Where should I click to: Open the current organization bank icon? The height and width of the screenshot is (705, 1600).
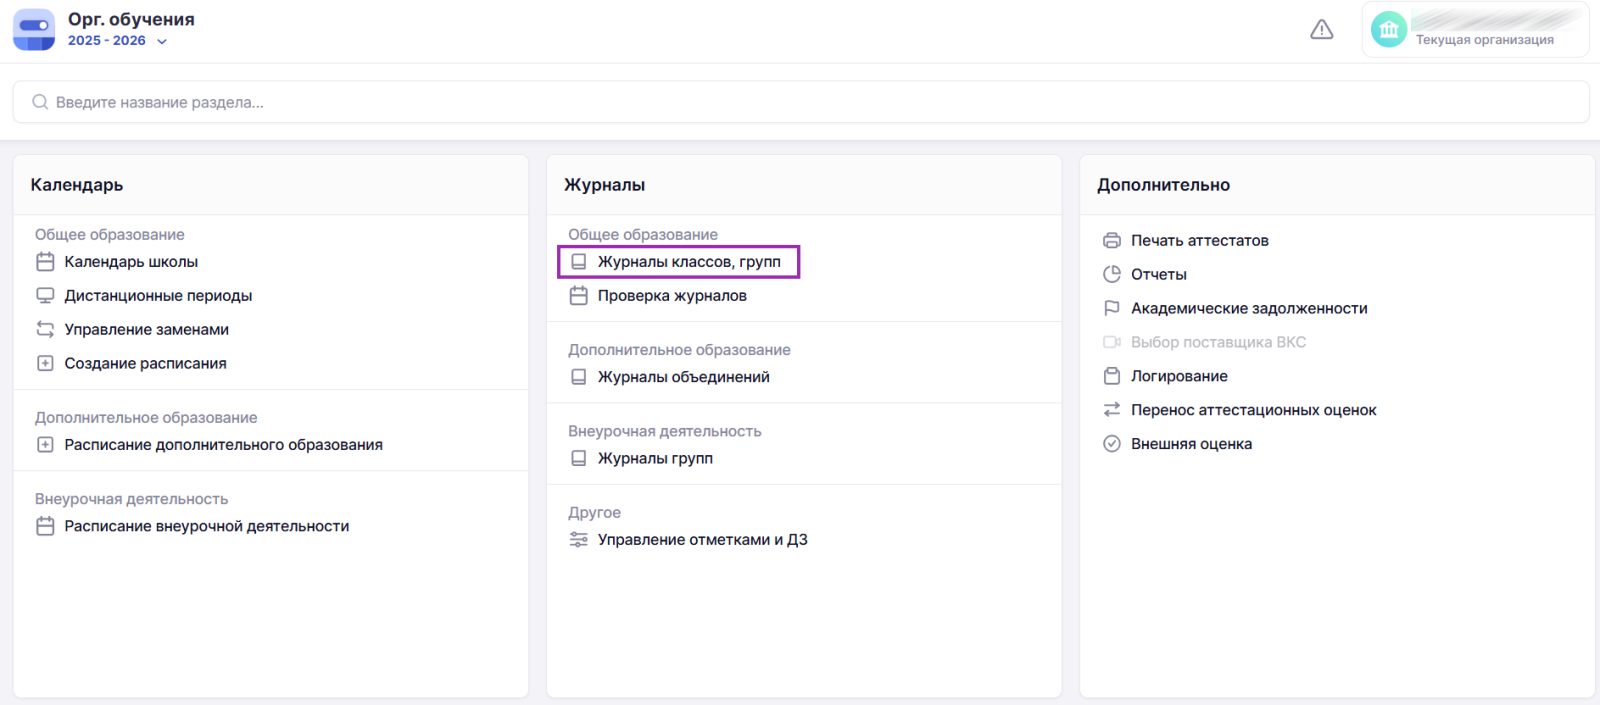point(1389,30)
